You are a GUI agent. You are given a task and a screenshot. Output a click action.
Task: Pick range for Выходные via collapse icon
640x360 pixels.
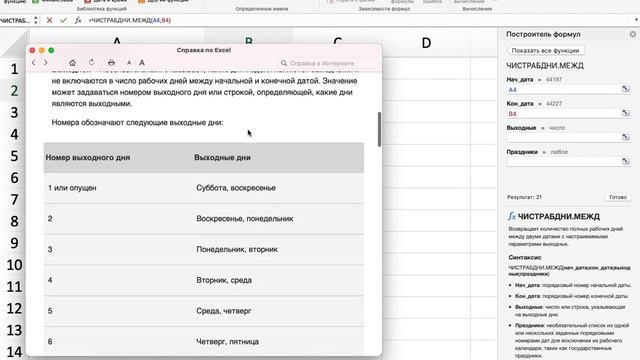click(626, 137)
